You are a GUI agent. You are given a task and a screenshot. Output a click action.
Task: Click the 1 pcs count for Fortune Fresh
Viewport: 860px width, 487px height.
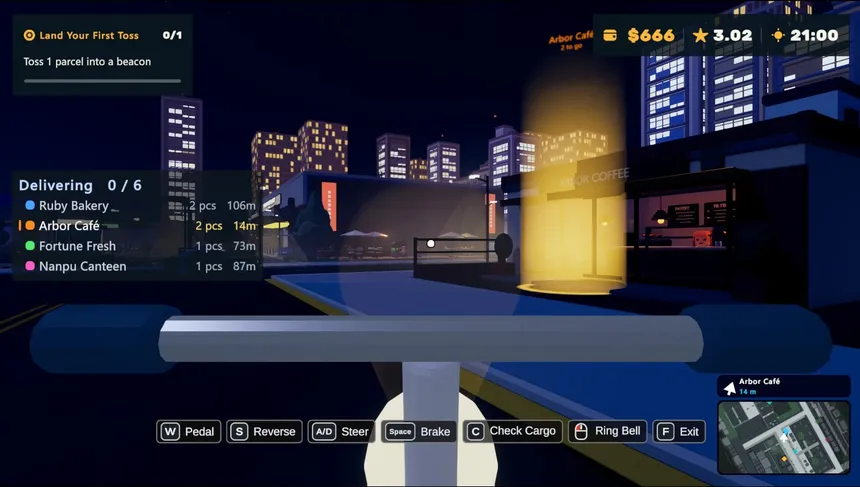pyautogui.click(x=209, y=246)
